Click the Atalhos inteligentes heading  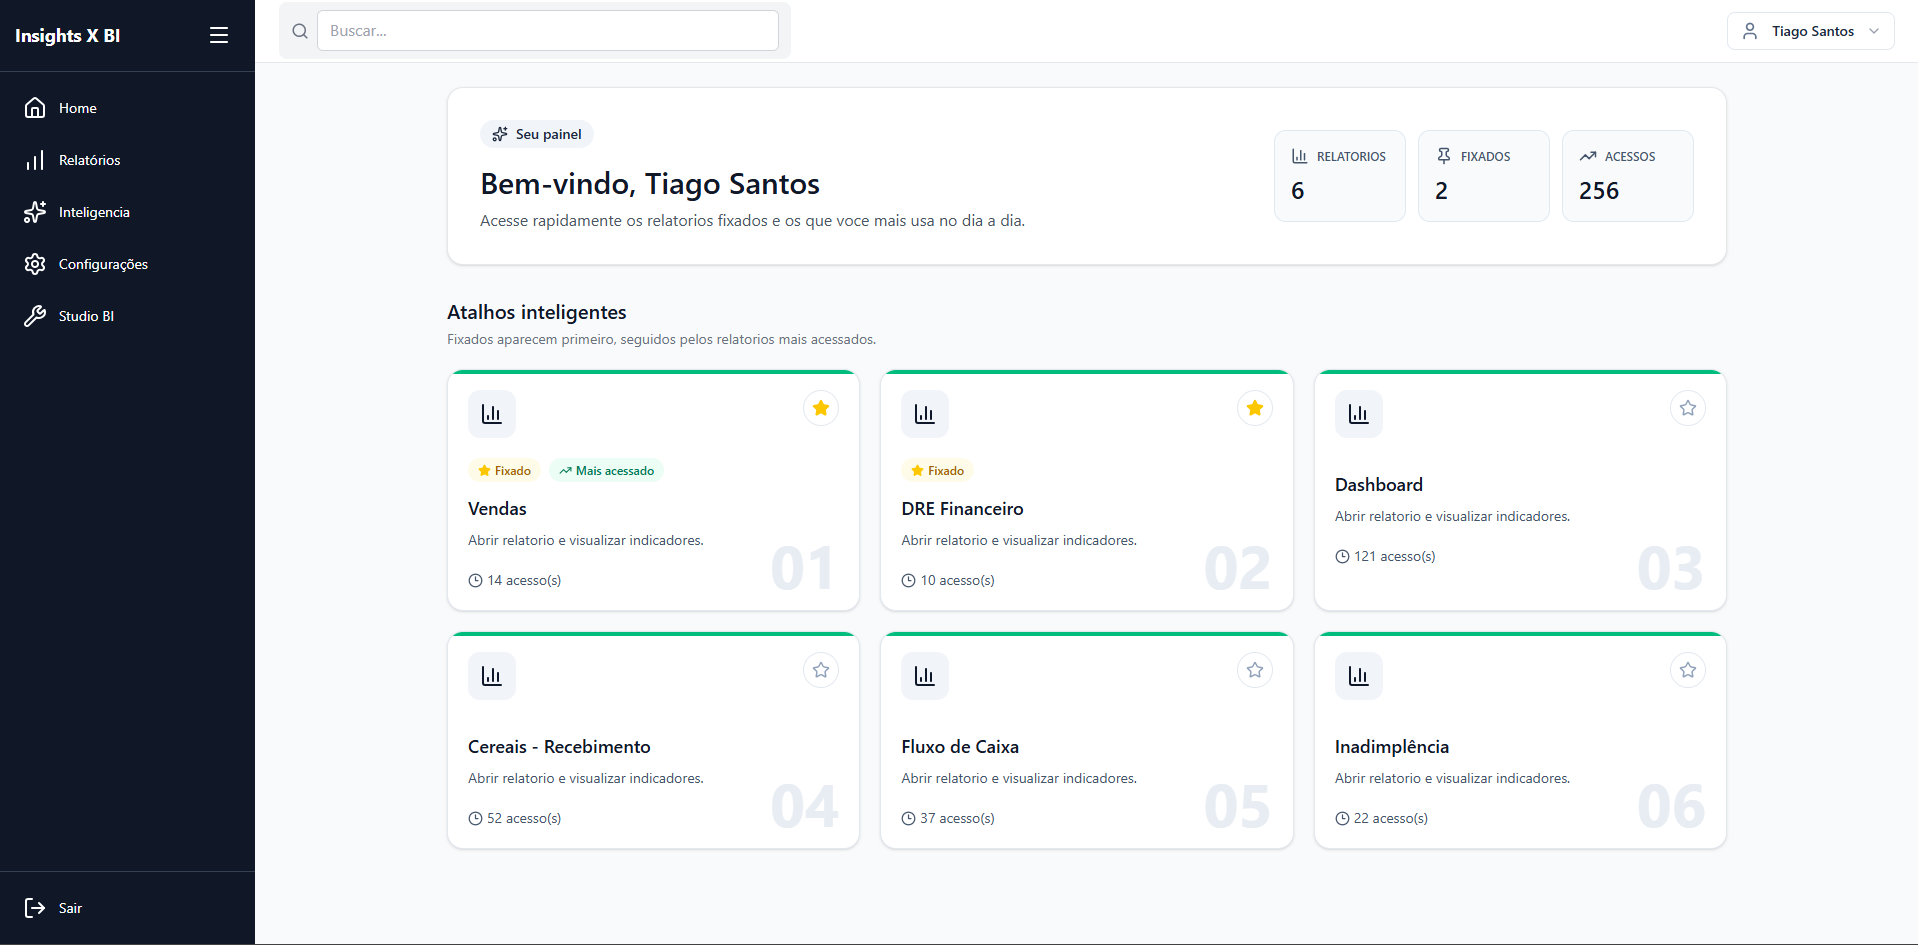[x=537, y=312]
